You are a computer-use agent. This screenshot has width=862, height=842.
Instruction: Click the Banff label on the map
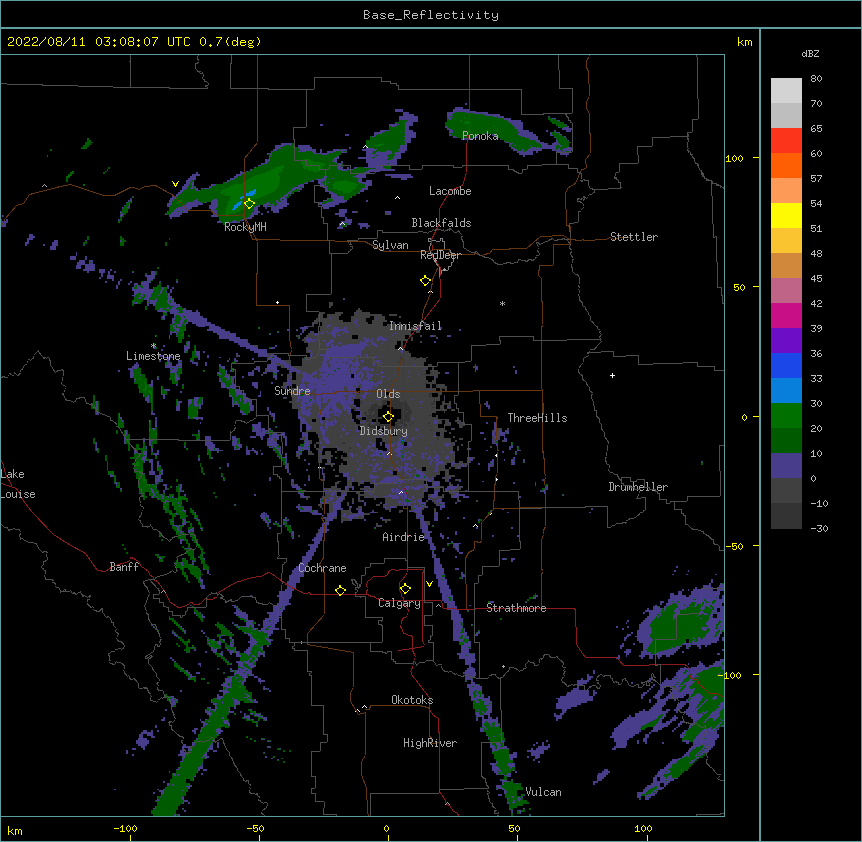point(124,567)
